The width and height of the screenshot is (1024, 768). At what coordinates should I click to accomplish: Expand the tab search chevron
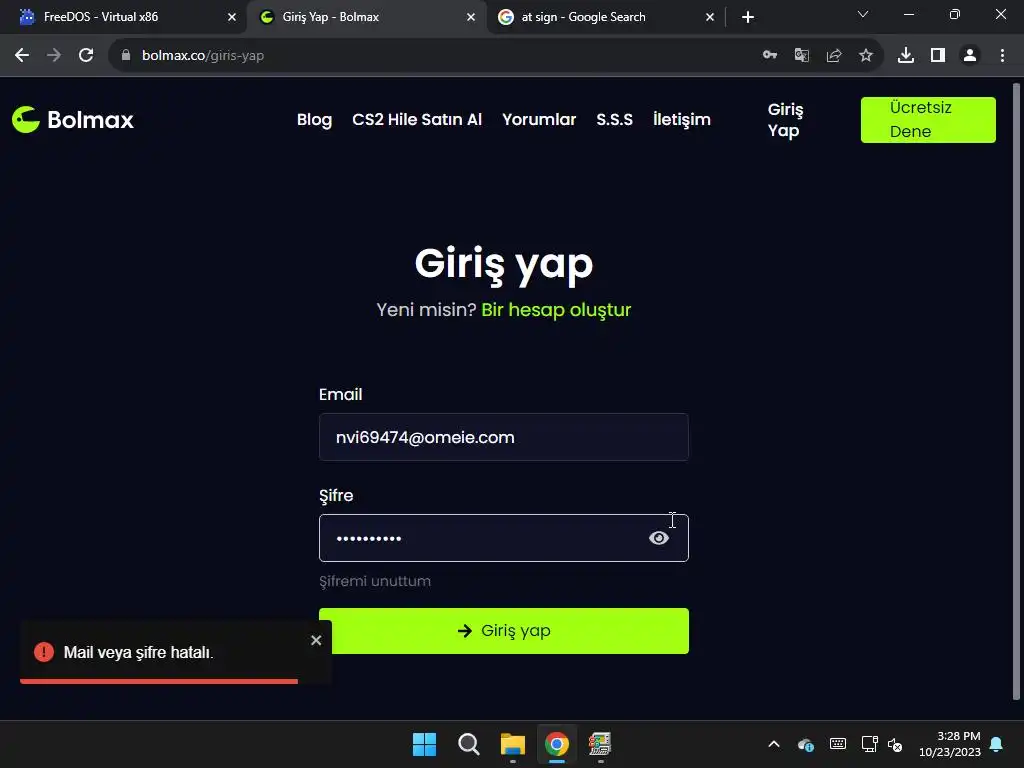[863, 14]
